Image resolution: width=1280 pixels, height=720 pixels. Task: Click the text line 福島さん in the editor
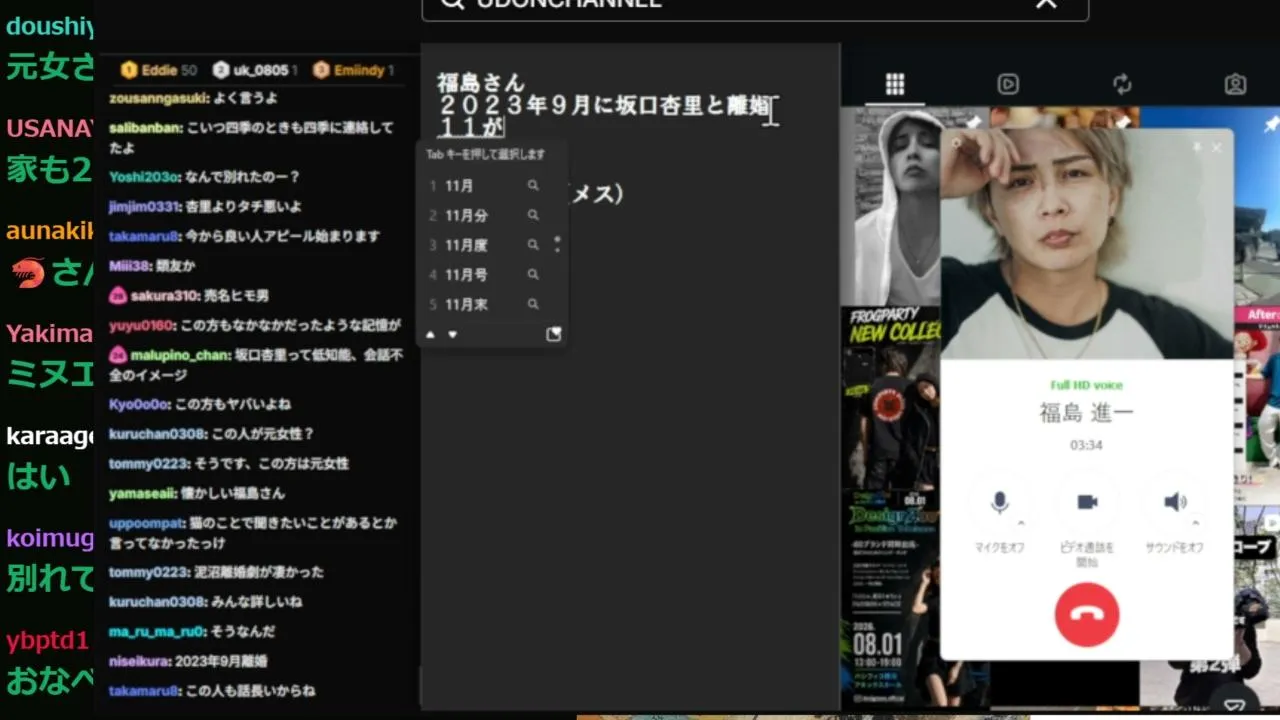481,83
